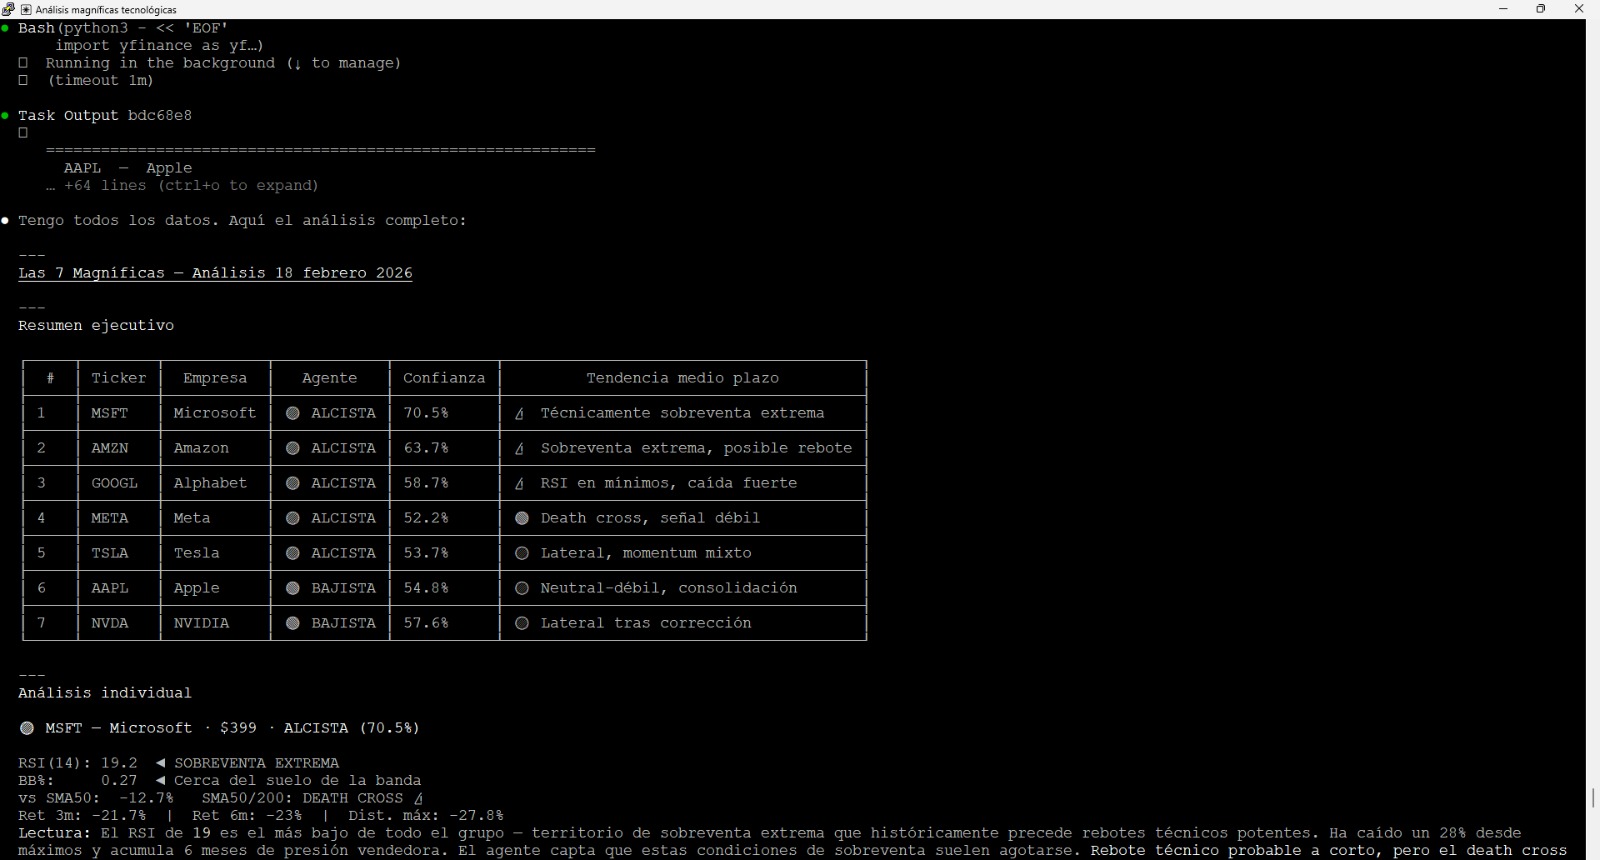Click the 'Dist. máx: -27.8%' value
The image size is (1600, 860).
pyautogui.click(x=425, y=816)
